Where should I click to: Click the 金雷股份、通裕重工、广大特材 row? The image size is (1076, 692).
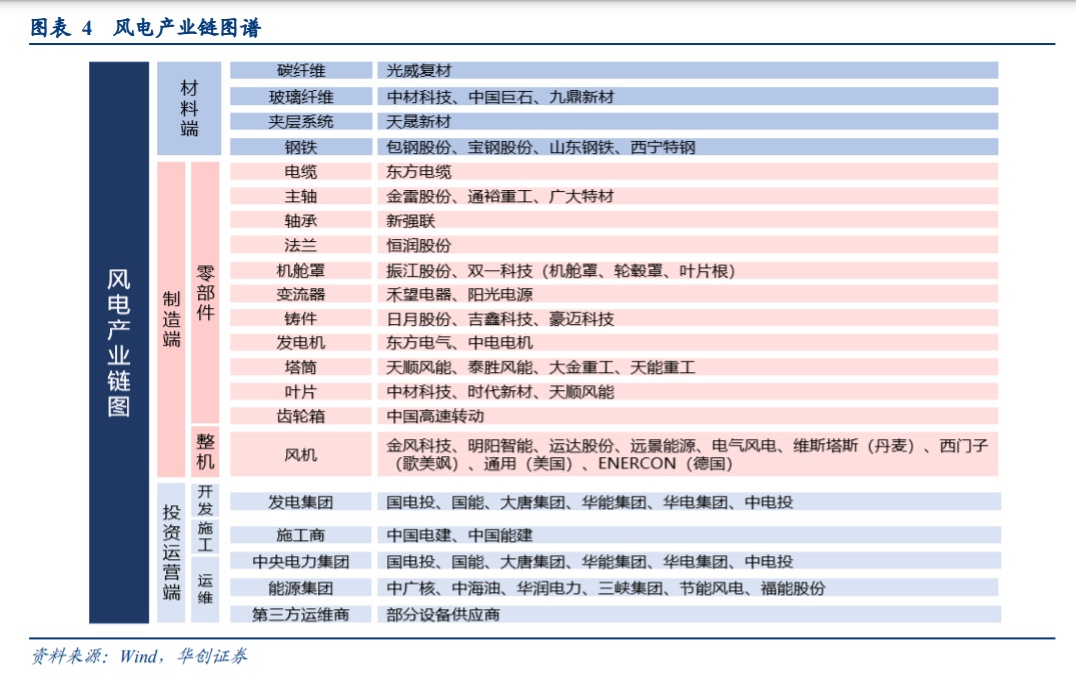coord(688,196)
